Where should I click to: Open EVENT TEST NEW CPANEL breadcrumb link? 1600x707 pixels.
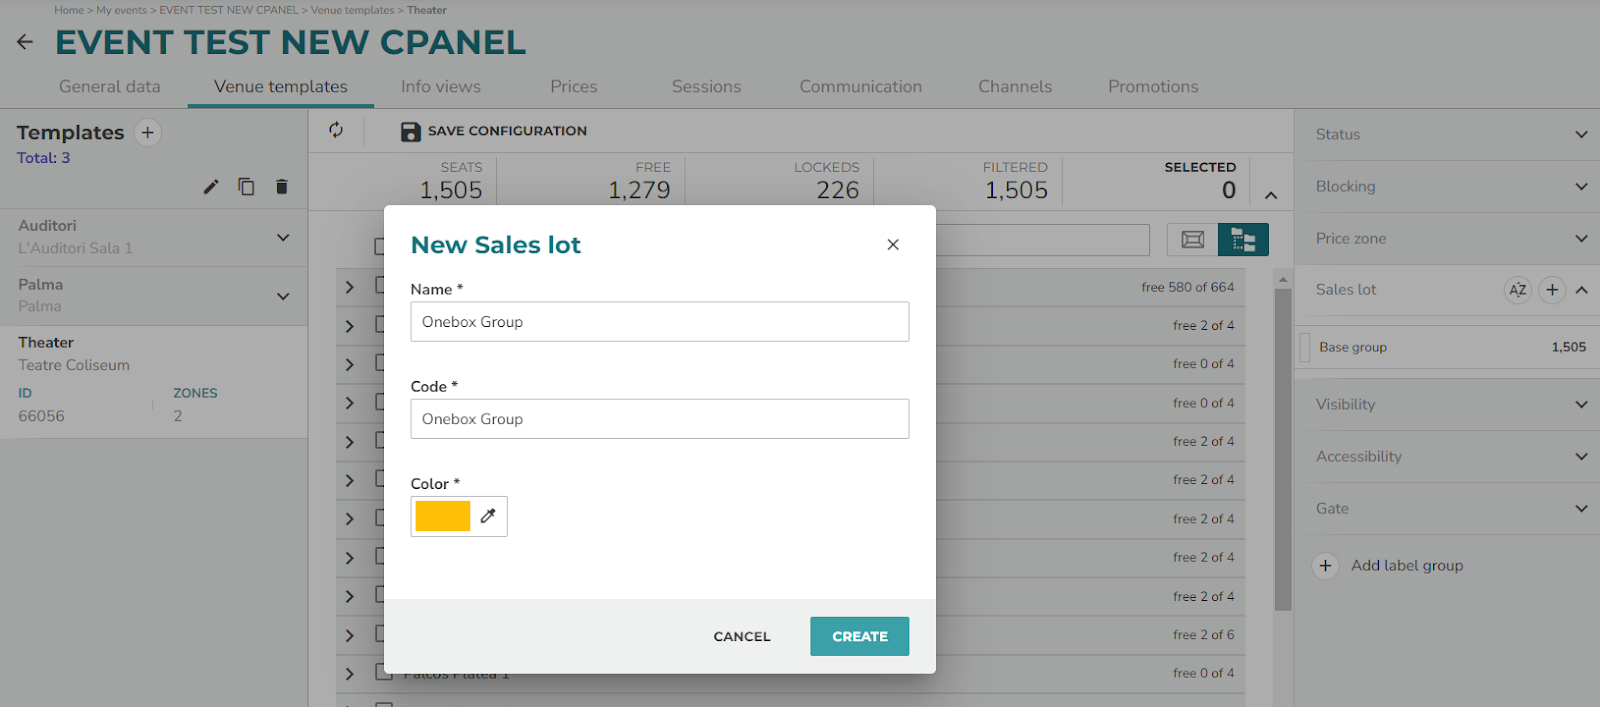(x=229, y=10)
